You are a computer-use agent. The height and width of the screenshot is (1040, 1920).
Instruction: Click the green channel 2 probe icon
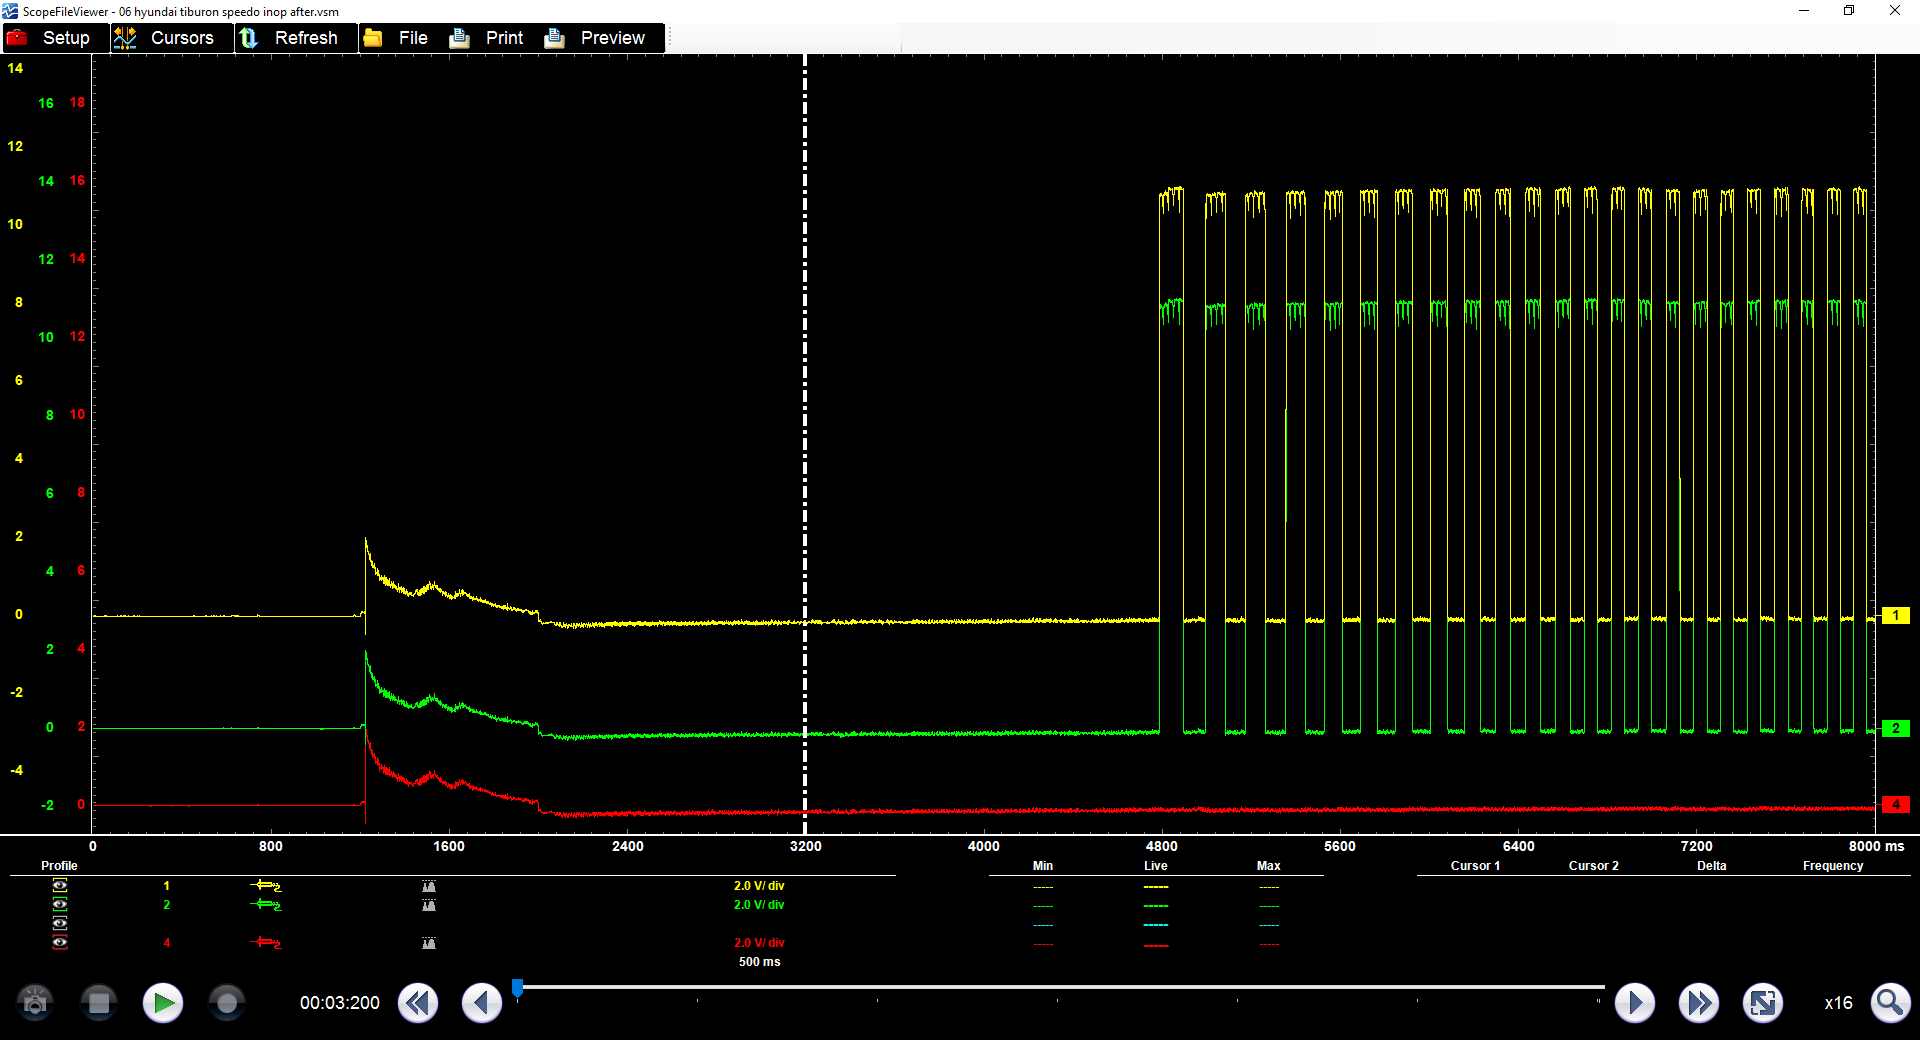coord(265,905)
